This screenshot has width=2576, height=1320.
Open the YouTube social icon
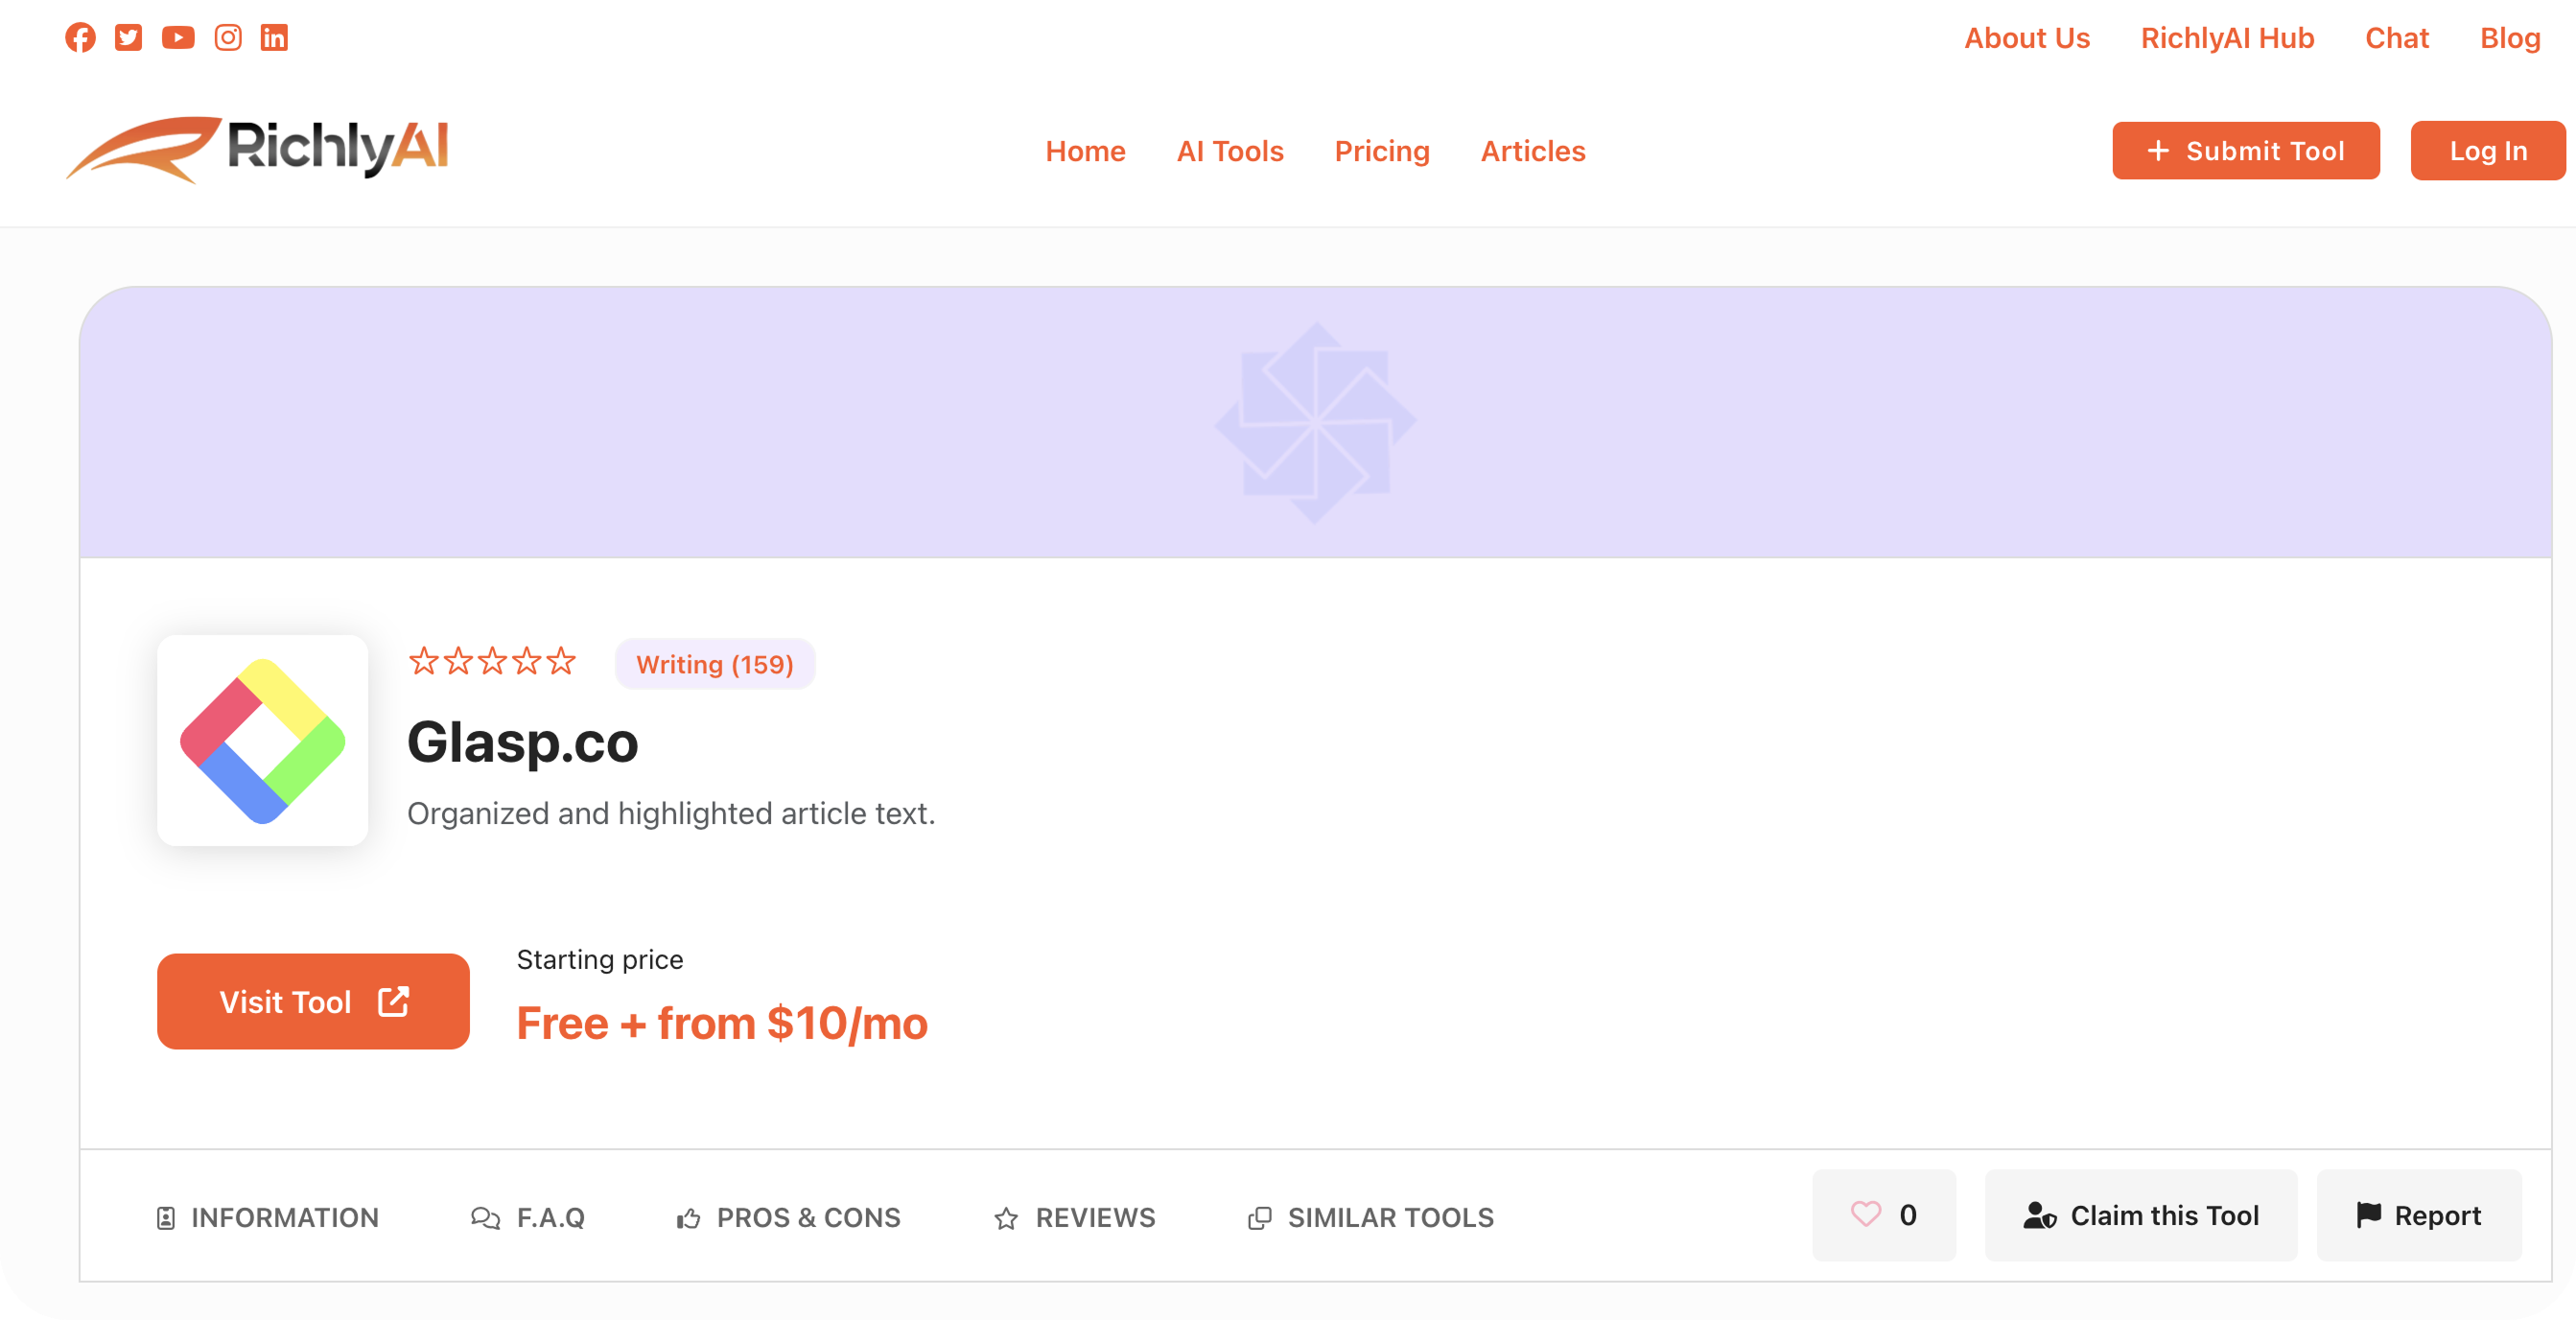point(178,38)
